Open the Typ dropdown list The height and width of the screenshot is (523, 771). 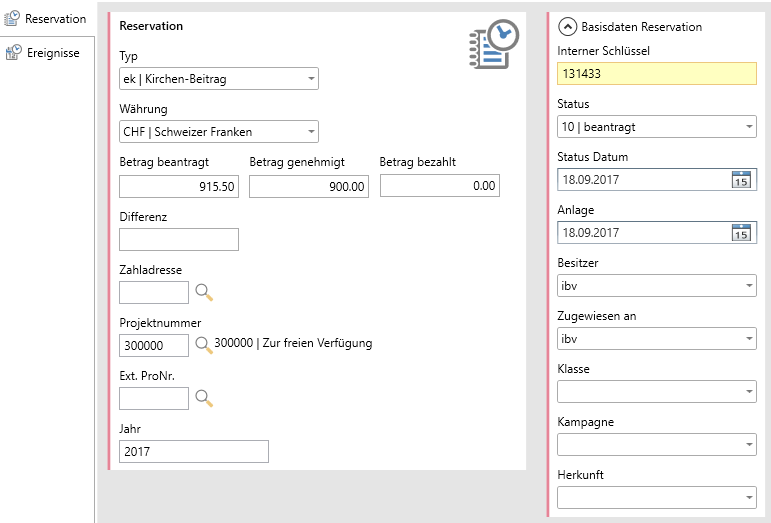point(311,79)
